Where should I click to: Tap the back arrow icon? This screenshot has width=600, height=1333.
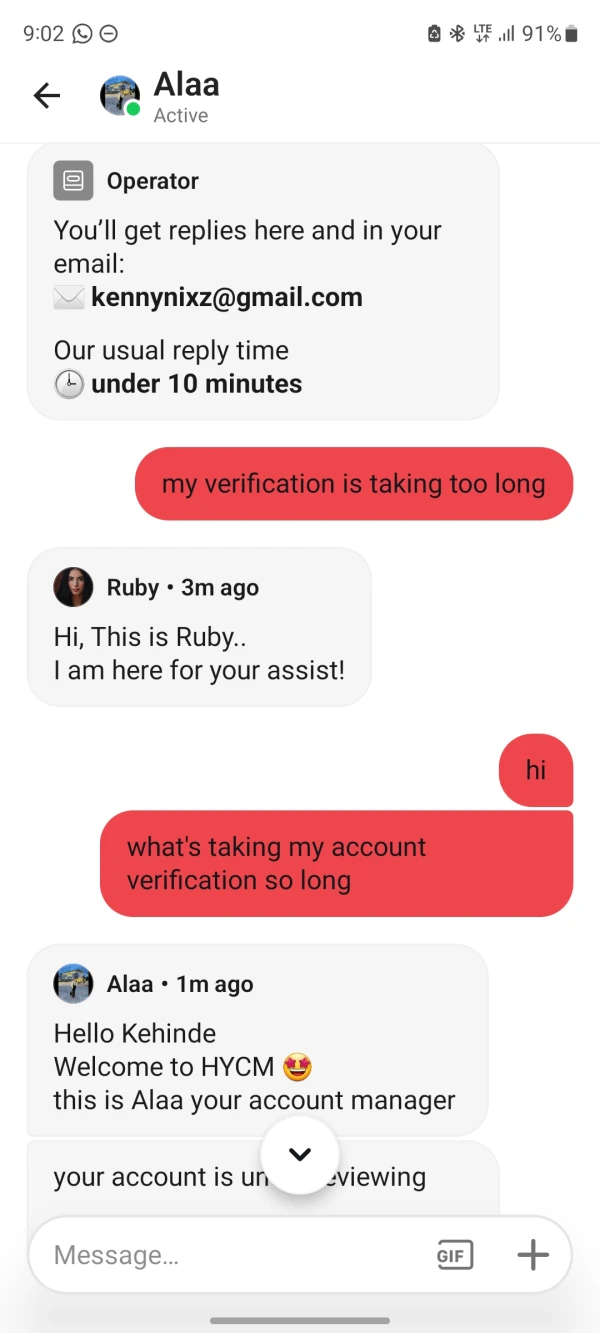tap(47, 95)
